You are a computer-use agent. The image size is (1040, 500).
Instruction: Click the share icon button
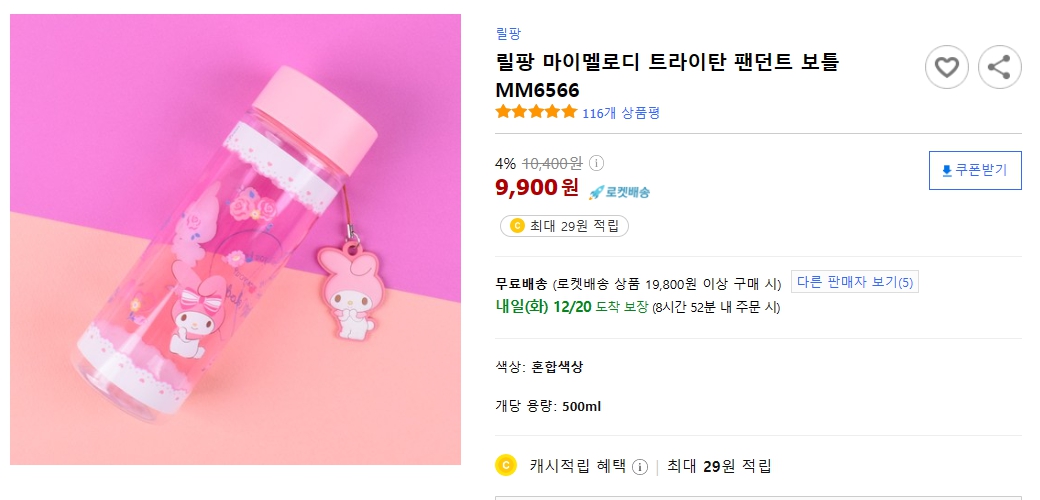(999, 67)
